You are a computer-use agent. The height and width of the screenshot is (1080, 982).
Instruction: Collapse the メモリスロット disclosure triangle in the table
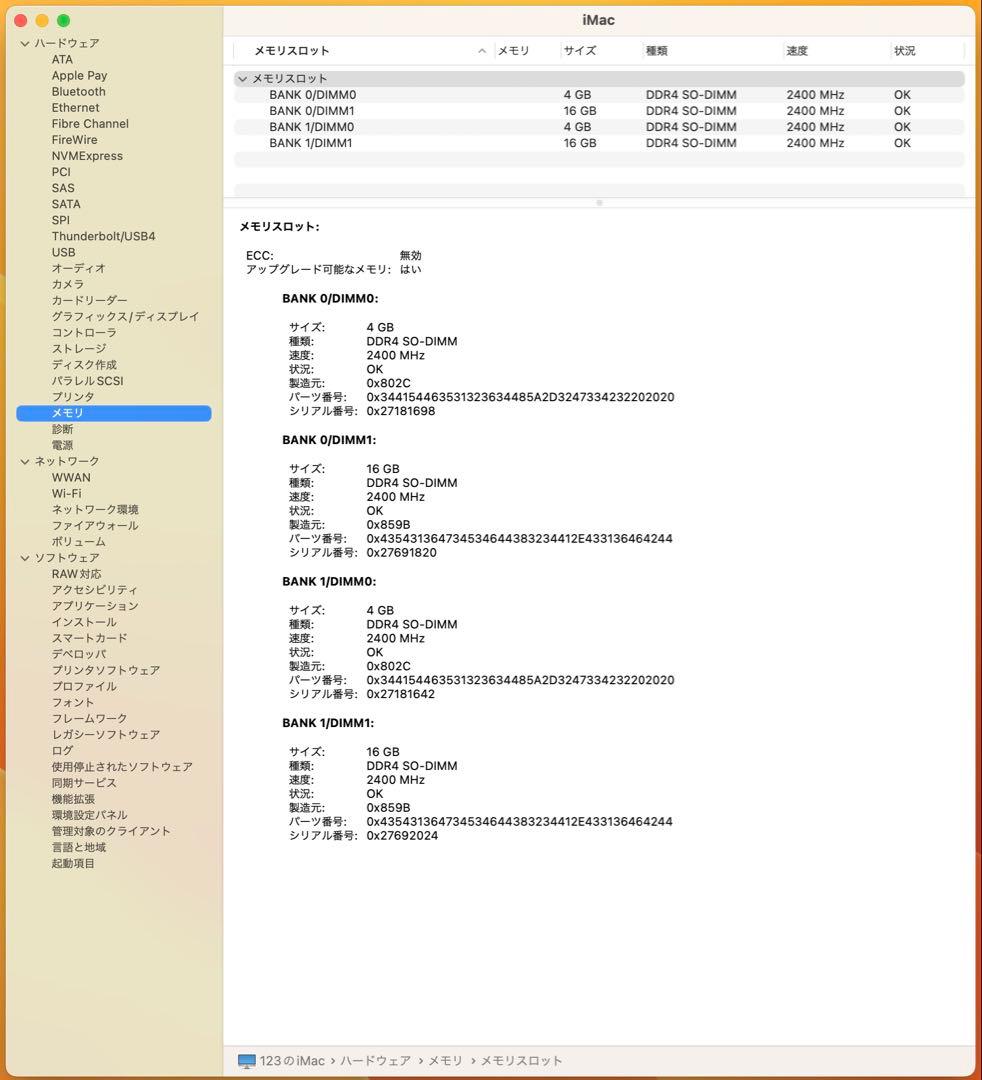click(x=243, y=78)
